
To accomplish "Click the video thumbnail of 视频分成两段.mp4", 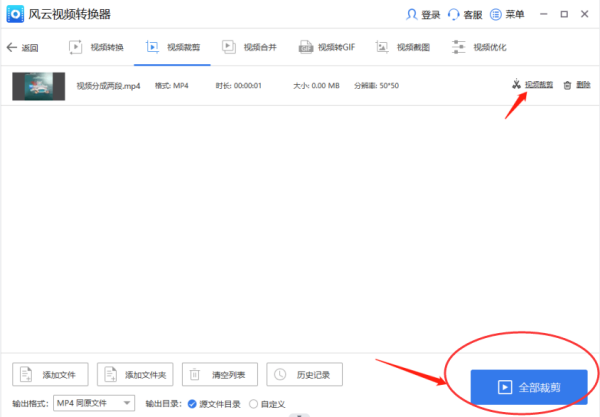I will coord(39,86).
